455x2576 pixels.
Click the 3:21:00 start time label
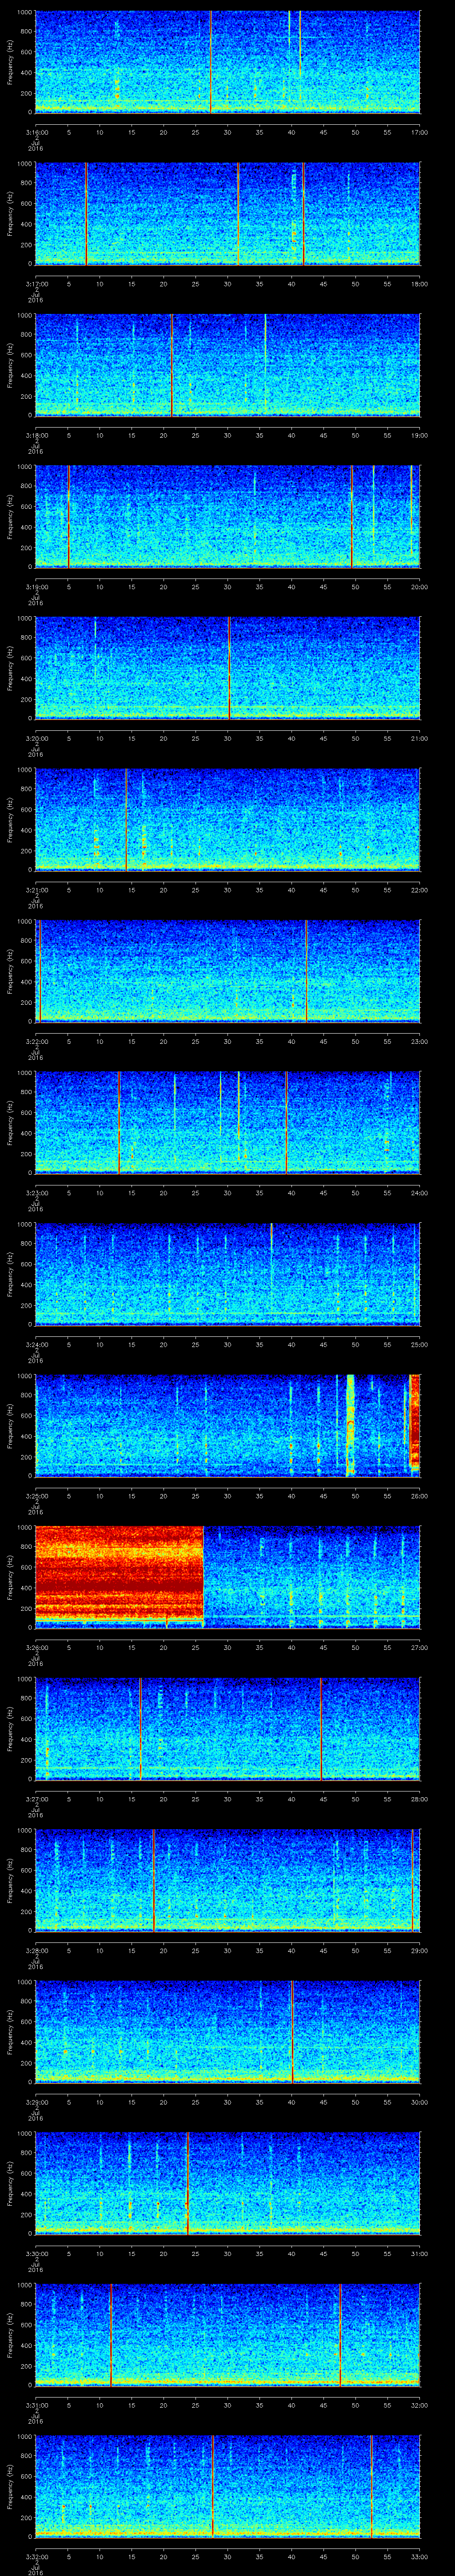click(37, 890)
